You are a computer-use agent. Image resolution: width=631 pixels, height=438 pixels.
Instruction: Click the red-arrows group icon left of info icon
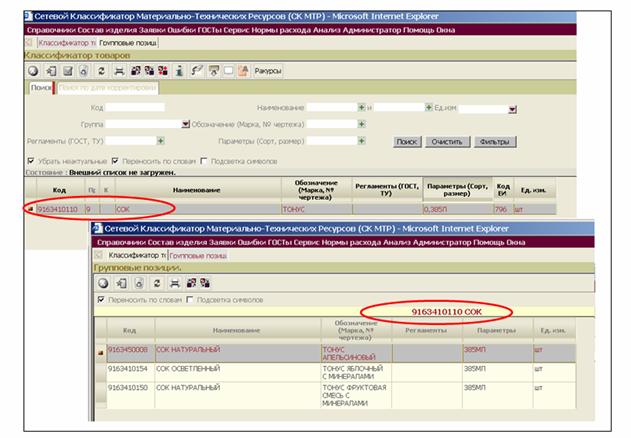click(163, 71)
